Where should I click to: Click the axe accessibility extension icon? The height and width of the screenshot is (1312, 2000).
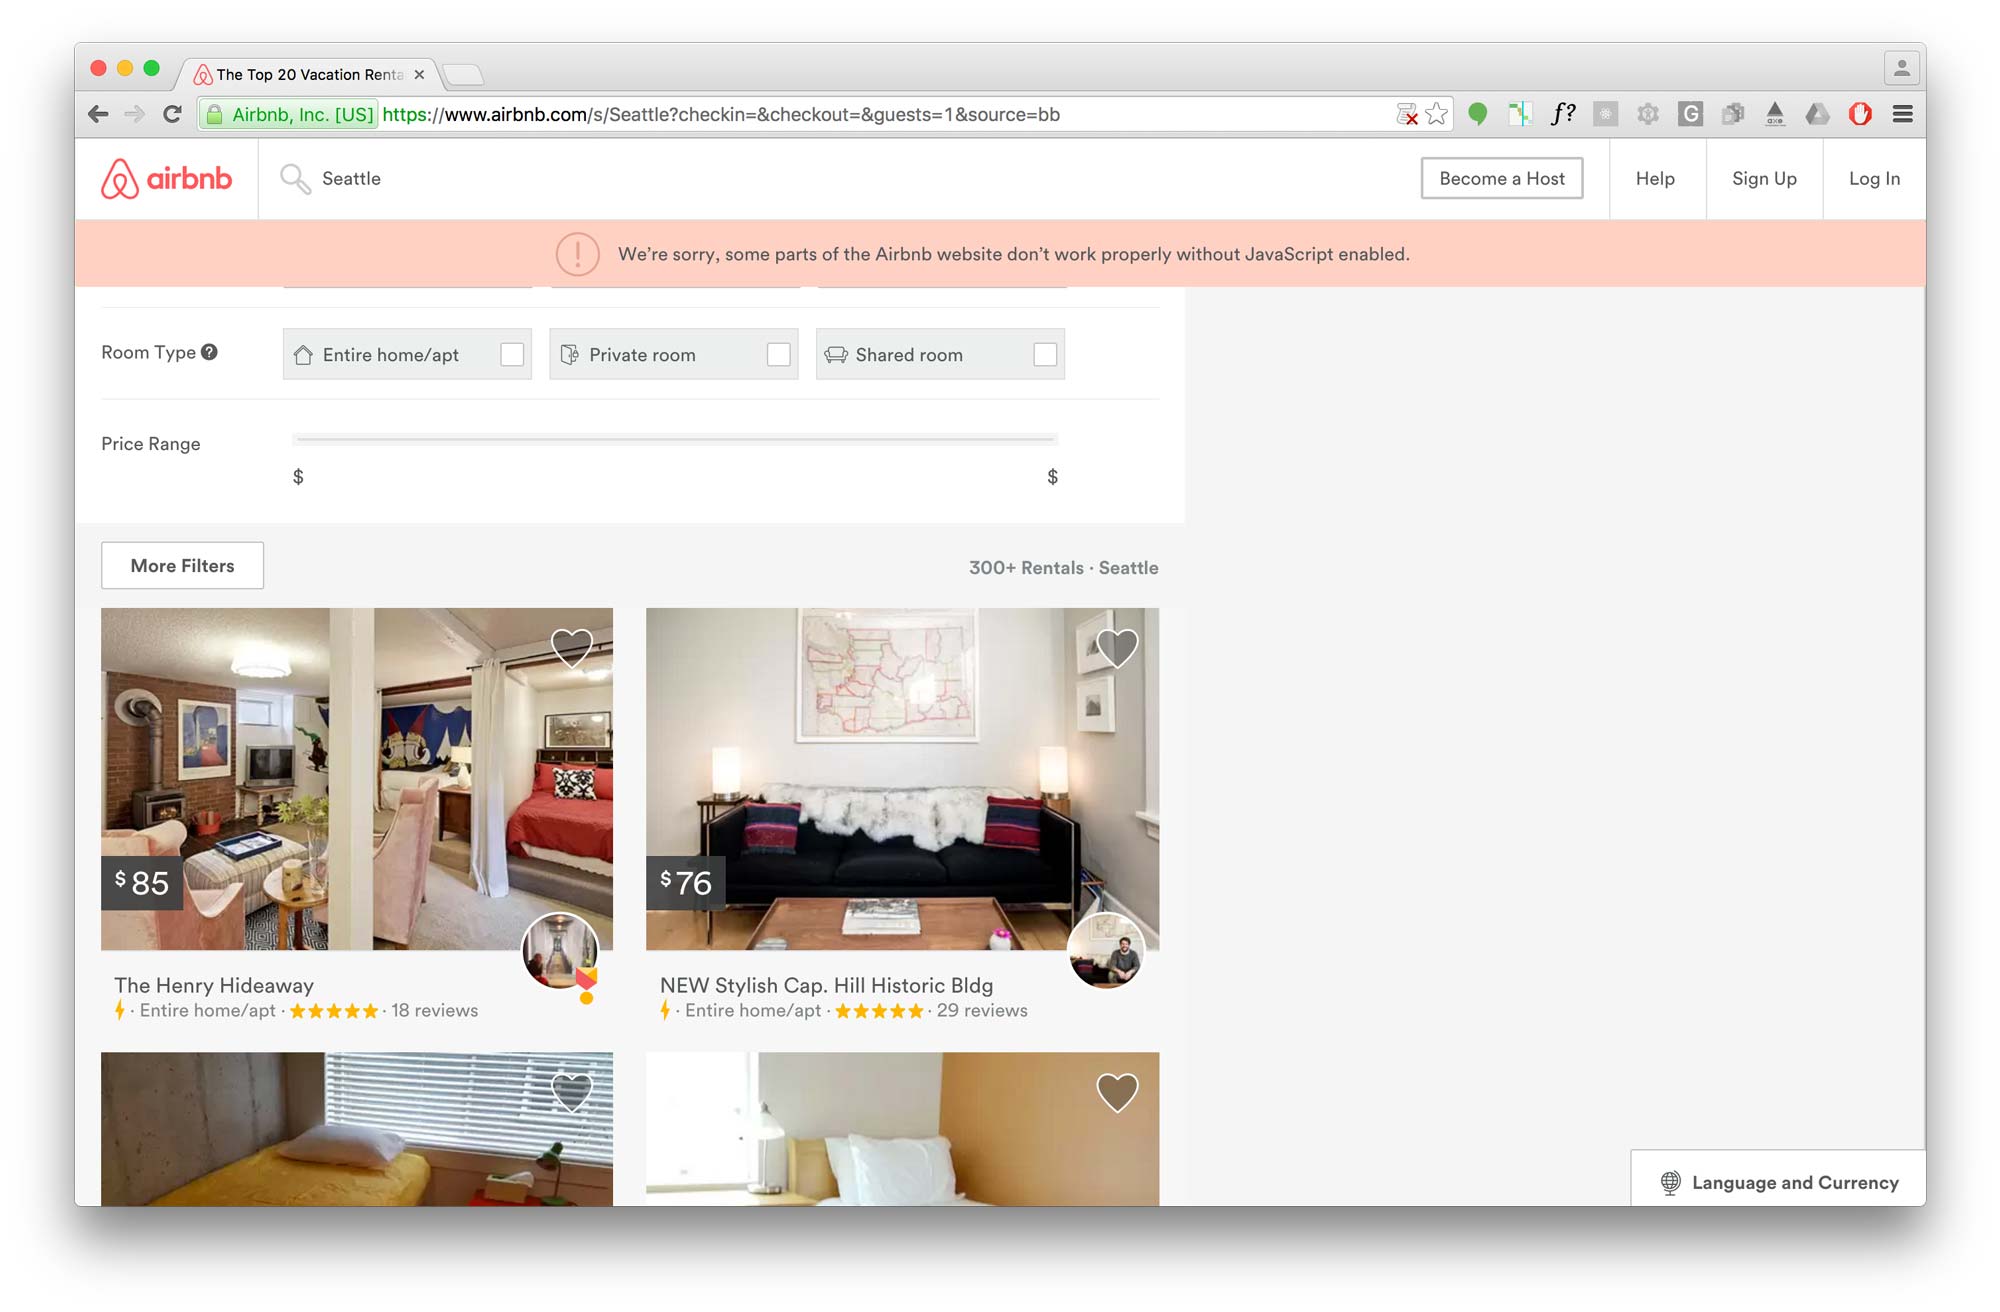1776,113
